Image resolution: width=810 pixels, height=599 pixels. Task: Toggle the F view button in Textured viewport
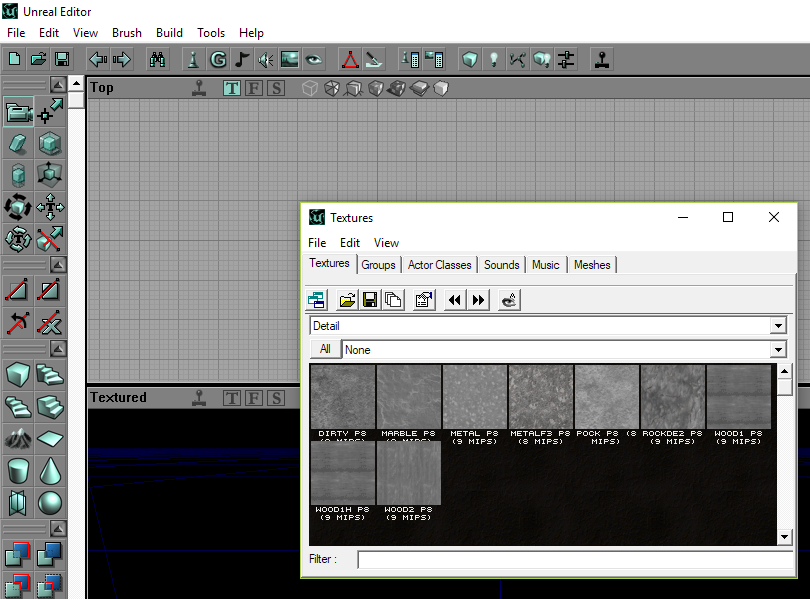pos(254,398)
